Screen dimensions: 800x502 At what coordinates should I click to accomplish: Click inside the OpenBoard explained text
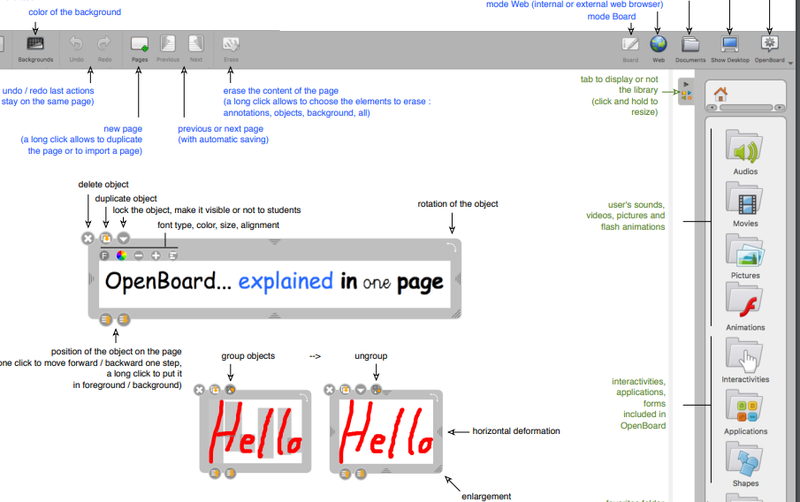point(274,282)
